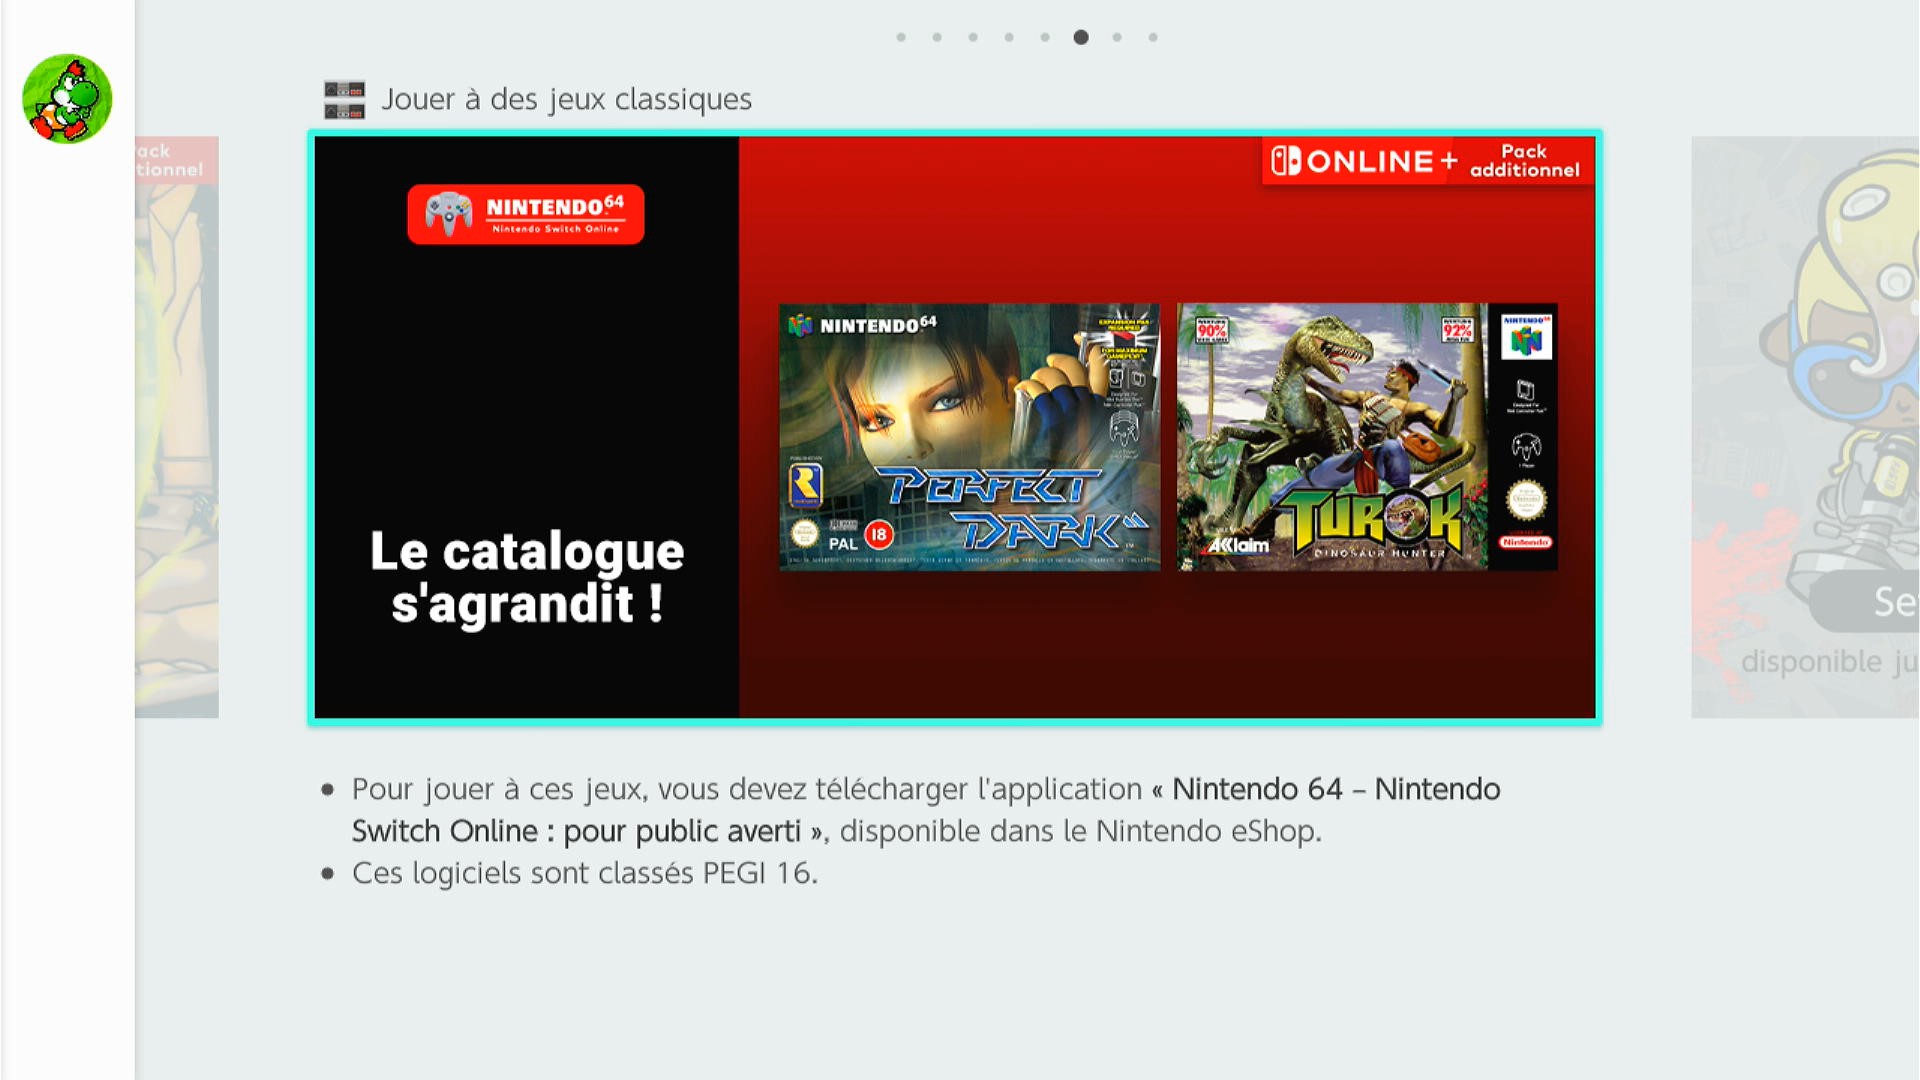This screenshot has width=1920, height=1080.
Task: Go to the fourth carousel page dot
Action: click(1009, 37)
